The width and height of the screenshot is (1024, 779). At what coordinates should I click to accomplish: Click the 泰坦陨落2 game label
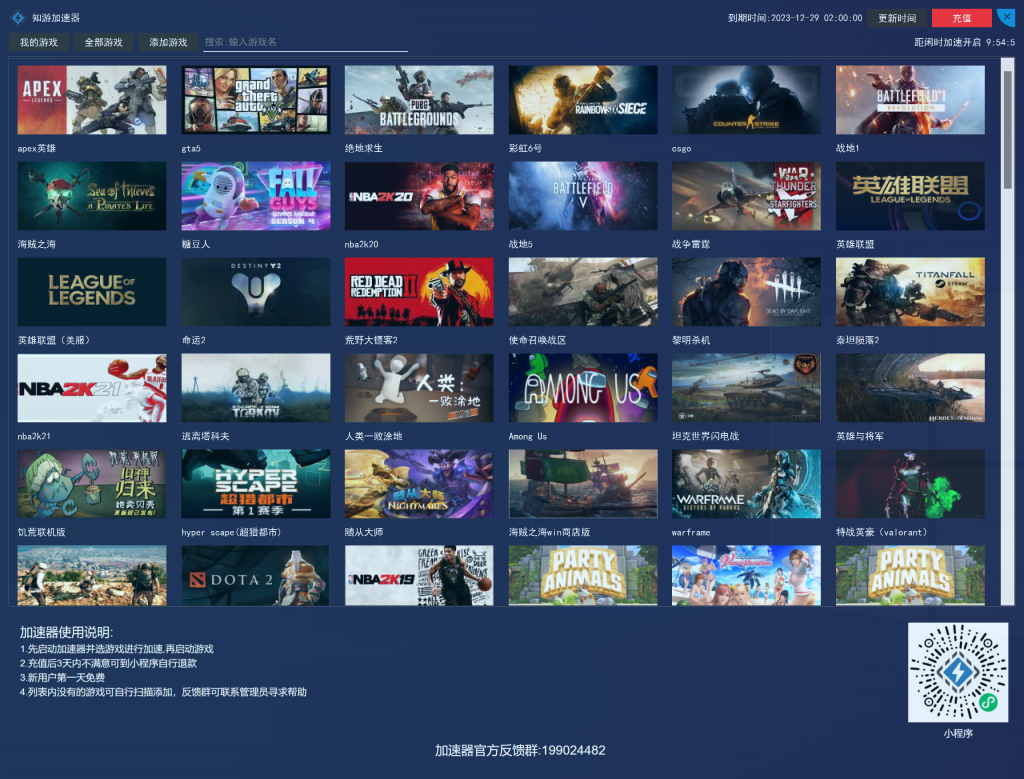857,340
